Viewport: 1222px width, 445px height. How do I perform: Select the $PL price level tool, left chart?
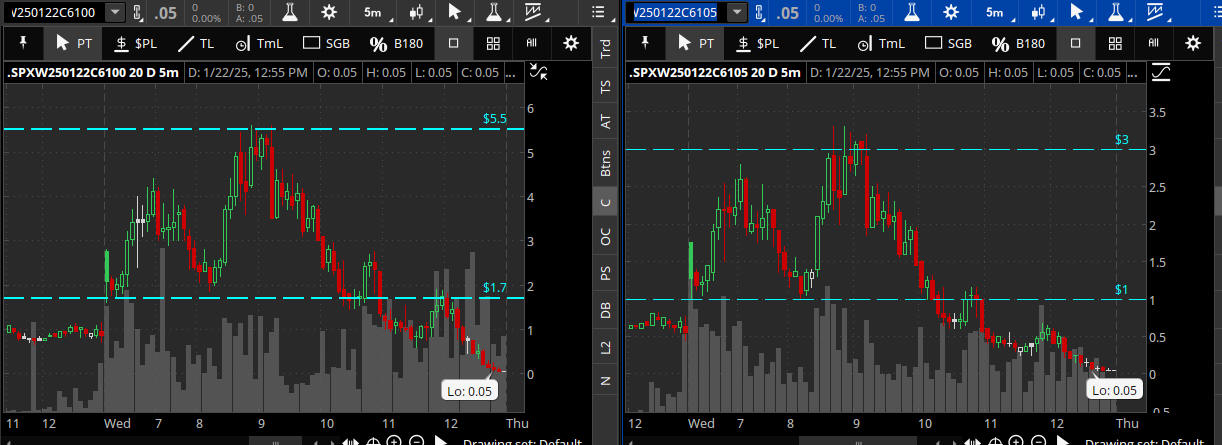(x=135, y=43)
